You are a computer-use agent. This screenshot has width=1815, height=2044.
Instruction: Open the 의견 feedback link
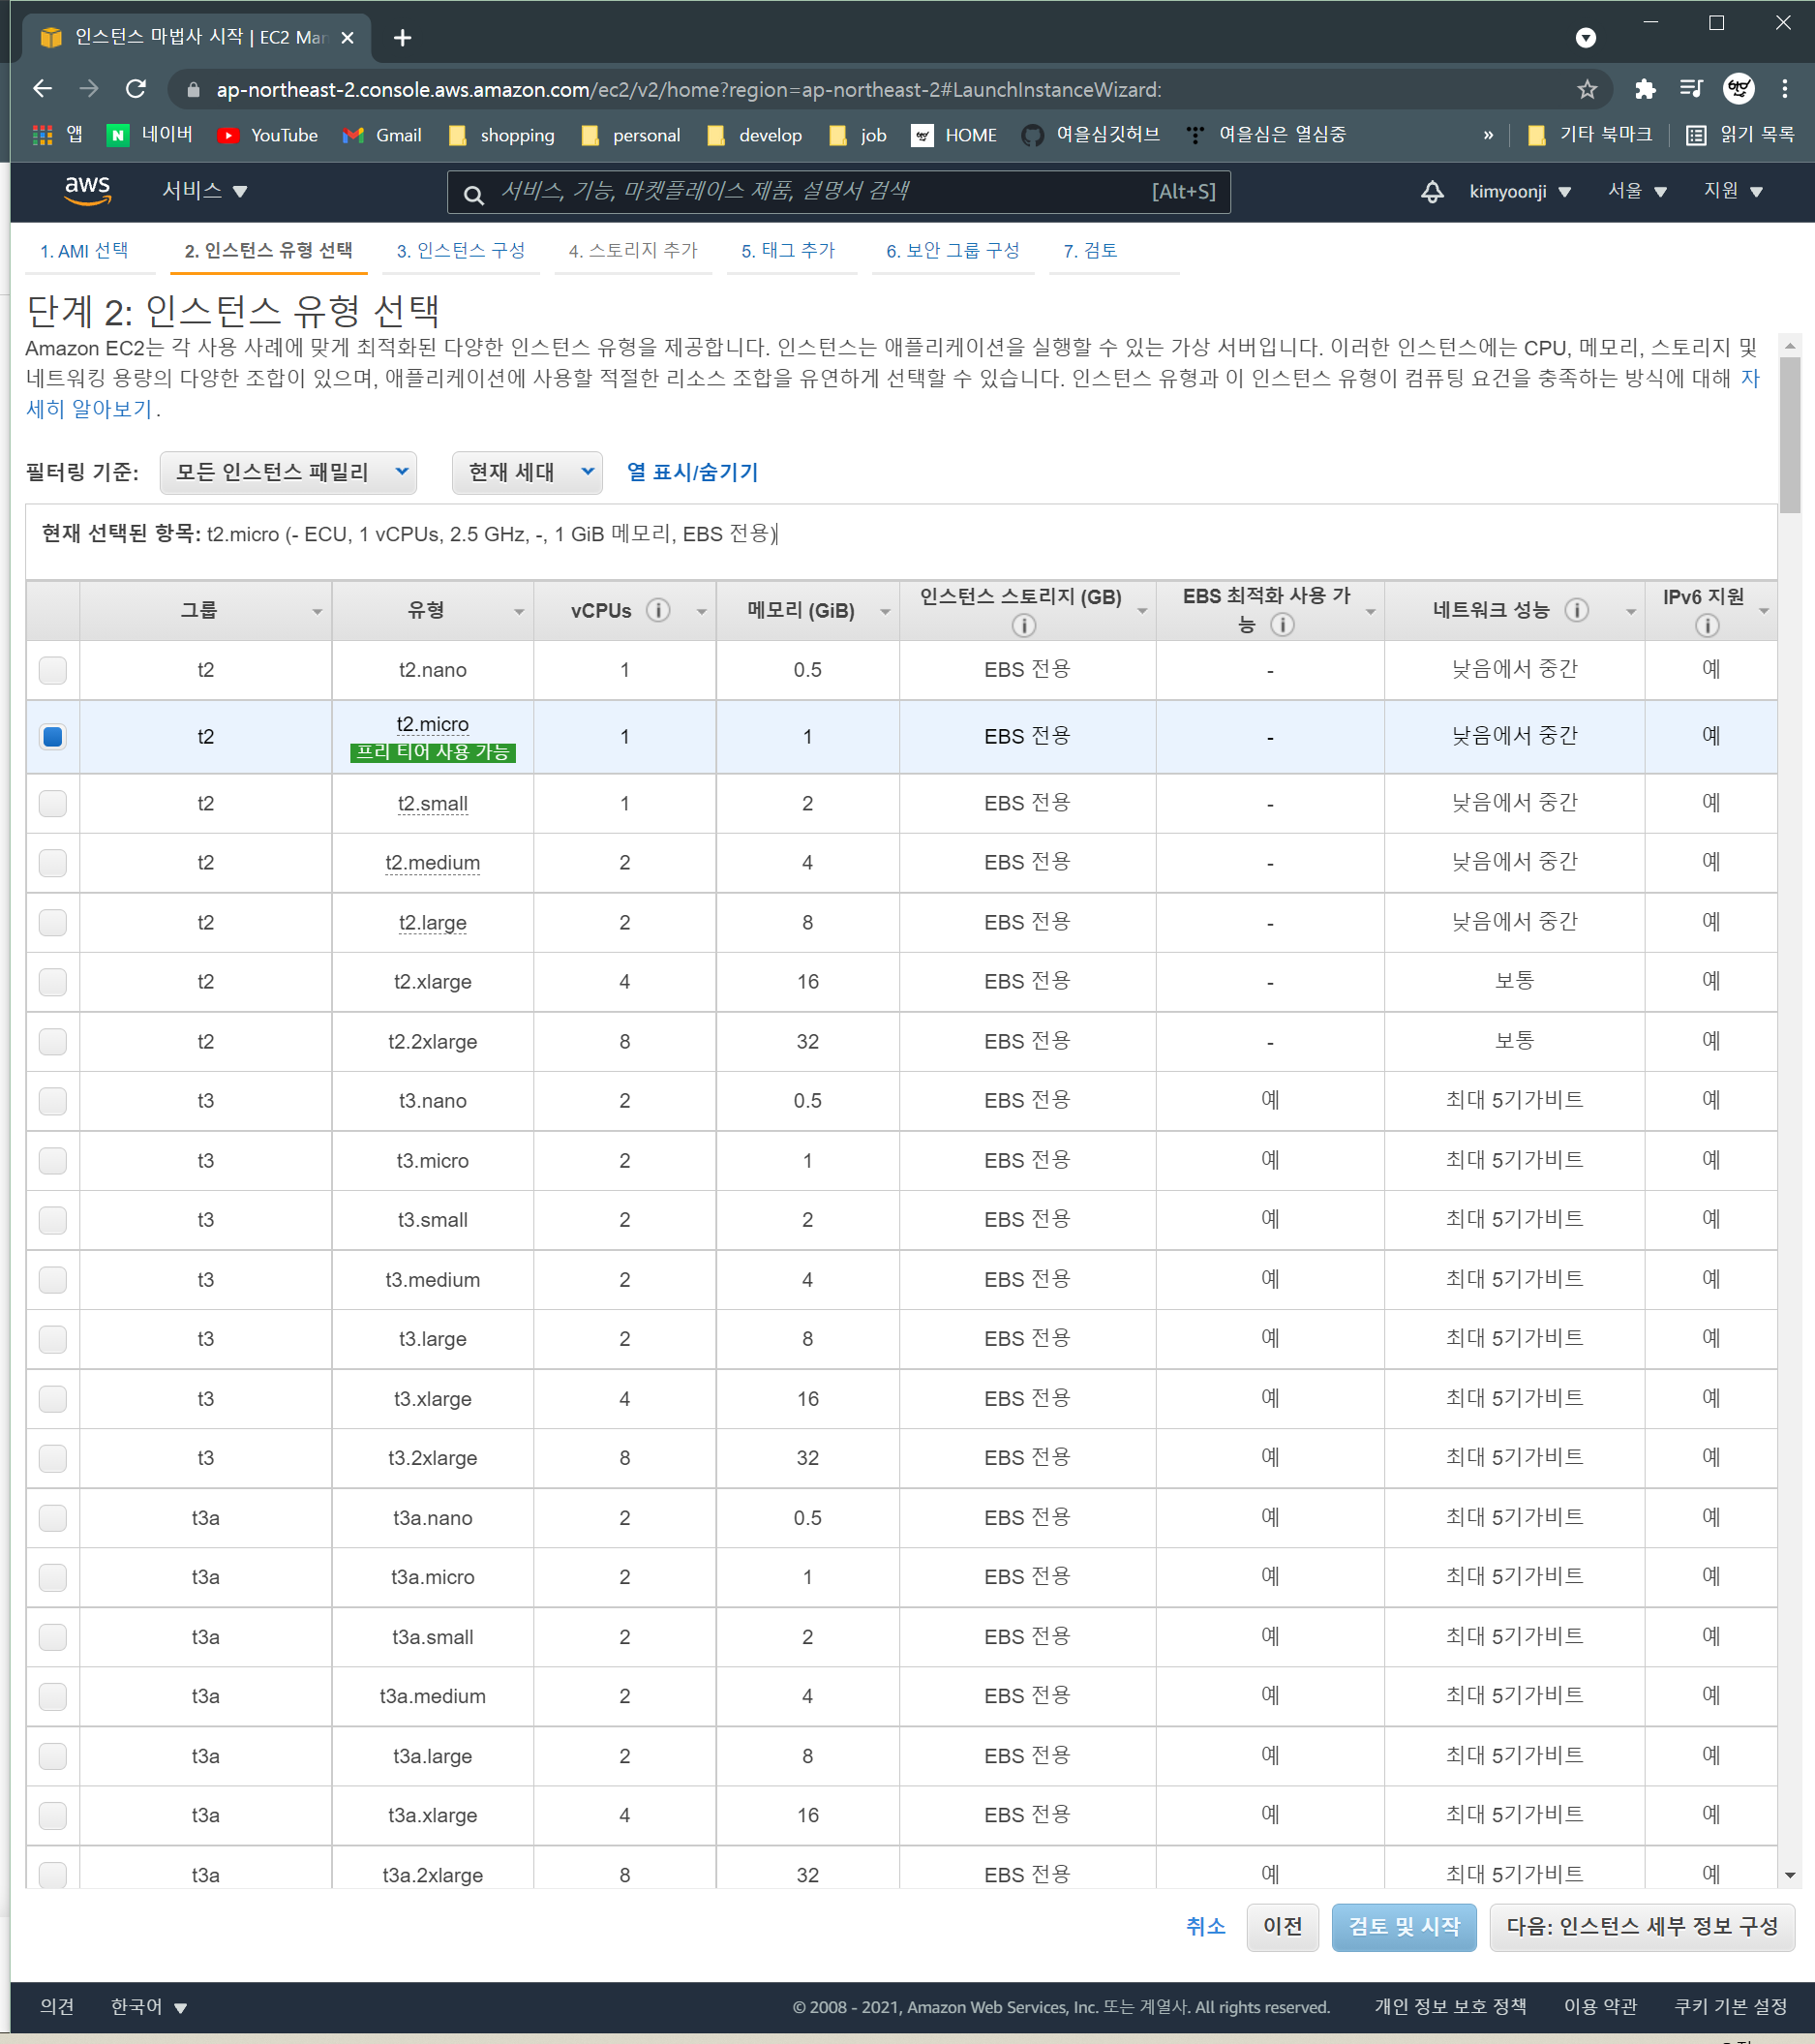click(57, 2007)
